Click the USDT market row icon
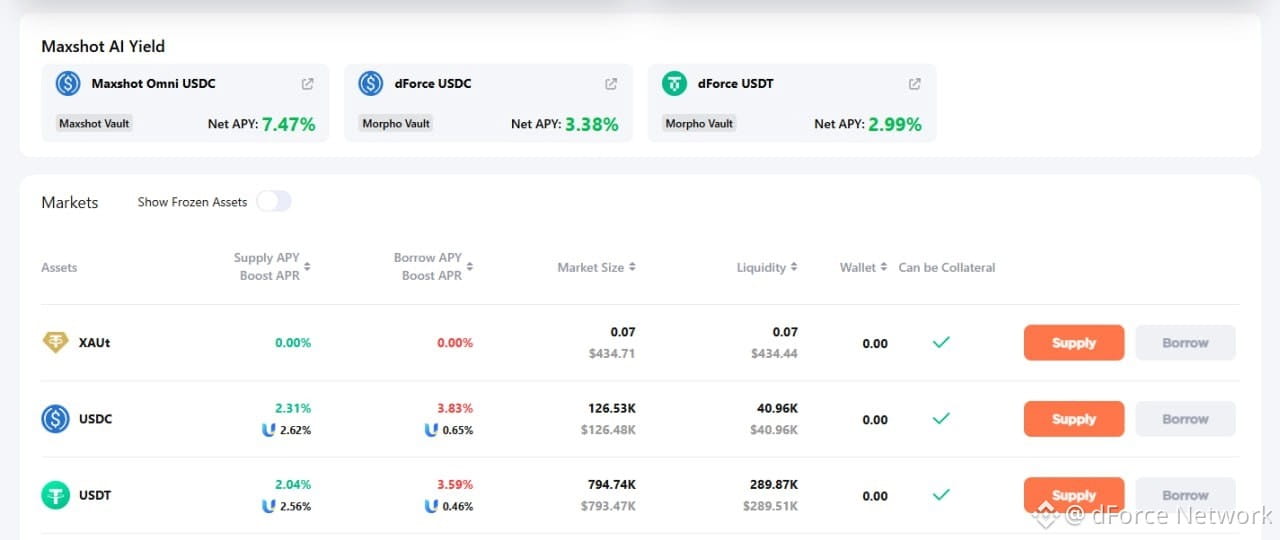1280x540 pixels. (55, 495)
